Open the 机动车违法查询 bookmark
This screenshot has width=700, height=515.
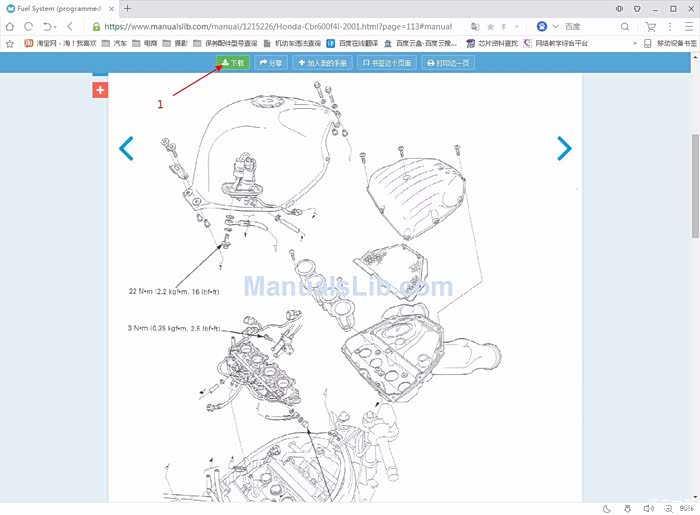point(292,43)
